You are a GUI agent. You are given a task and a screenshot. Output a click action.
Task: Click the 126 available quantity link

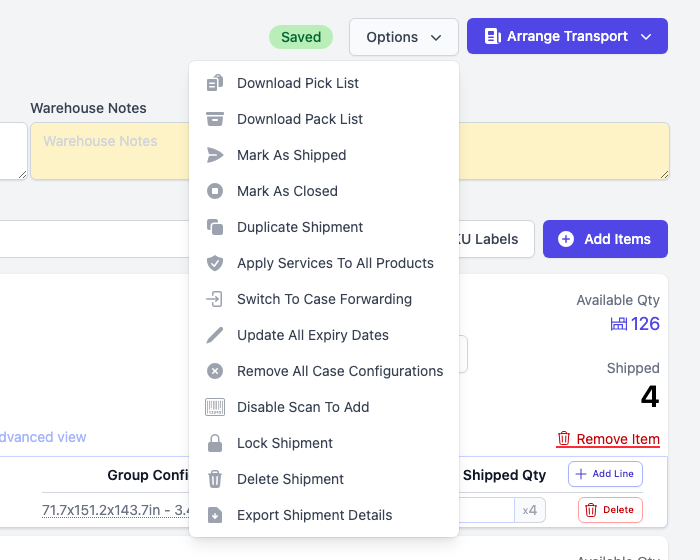635,324
